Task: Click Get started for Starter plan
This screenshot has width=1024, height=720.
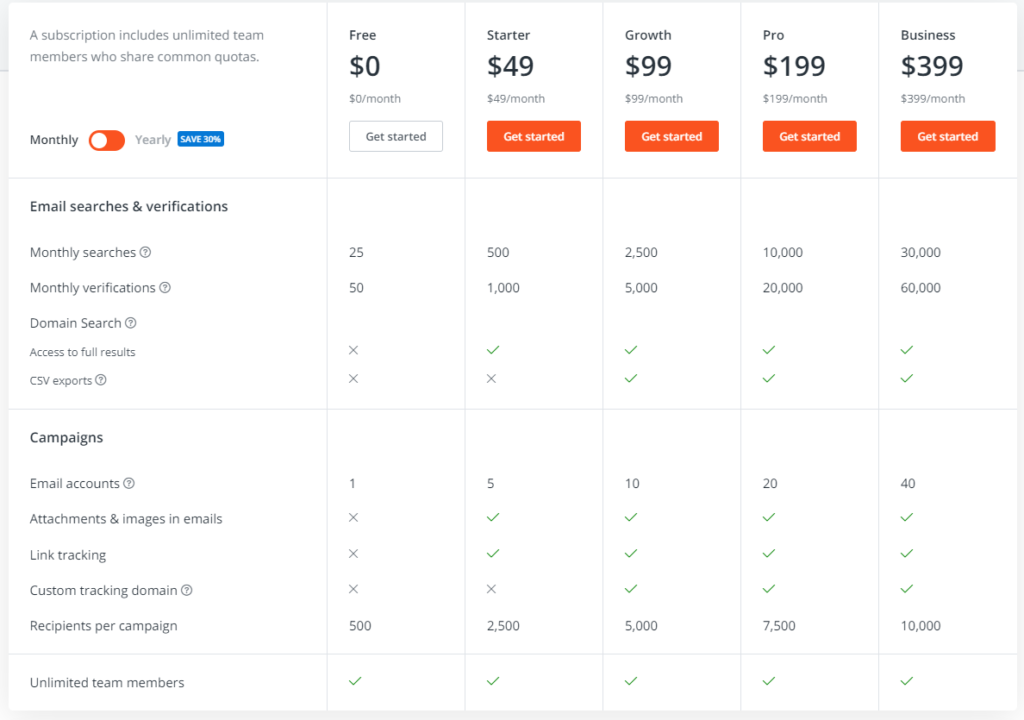Action: click(534, 136)
